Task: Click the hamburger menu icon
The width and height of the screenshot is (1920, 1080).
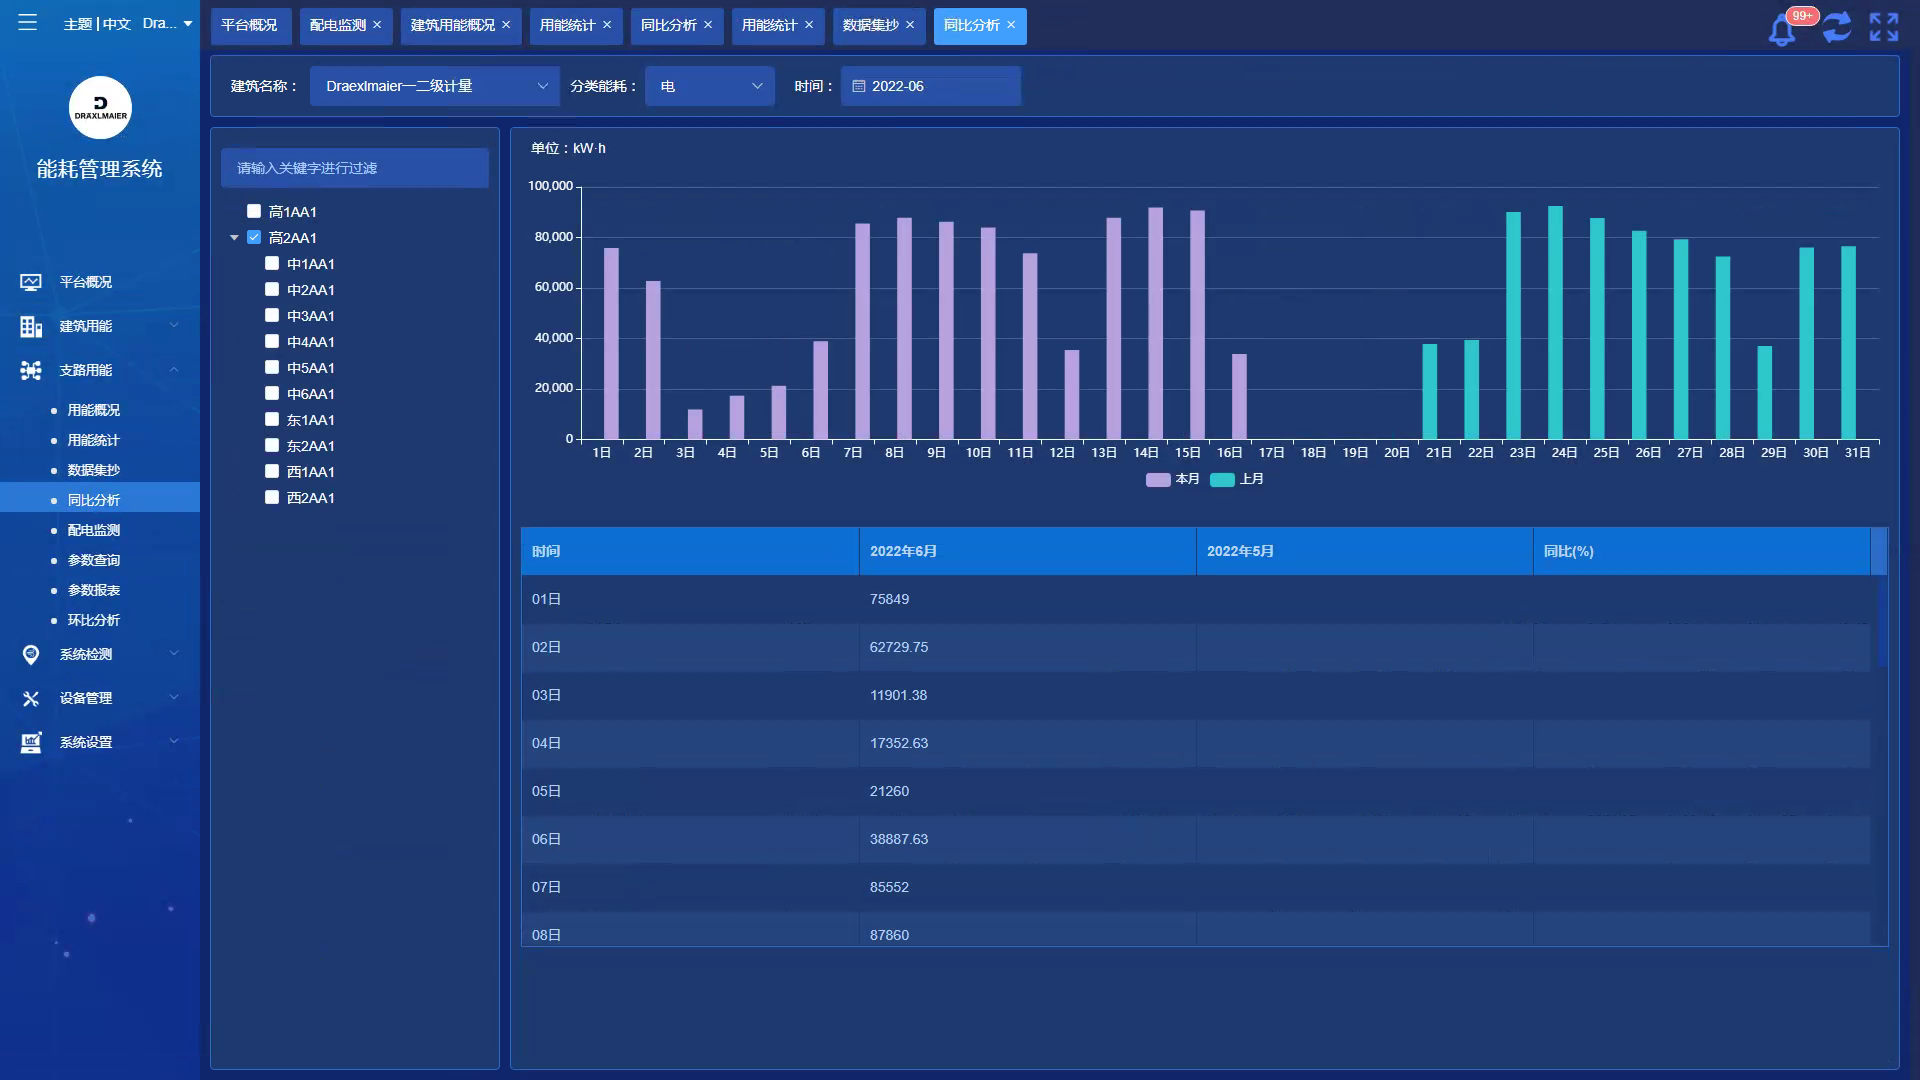Action: [27, 22]
